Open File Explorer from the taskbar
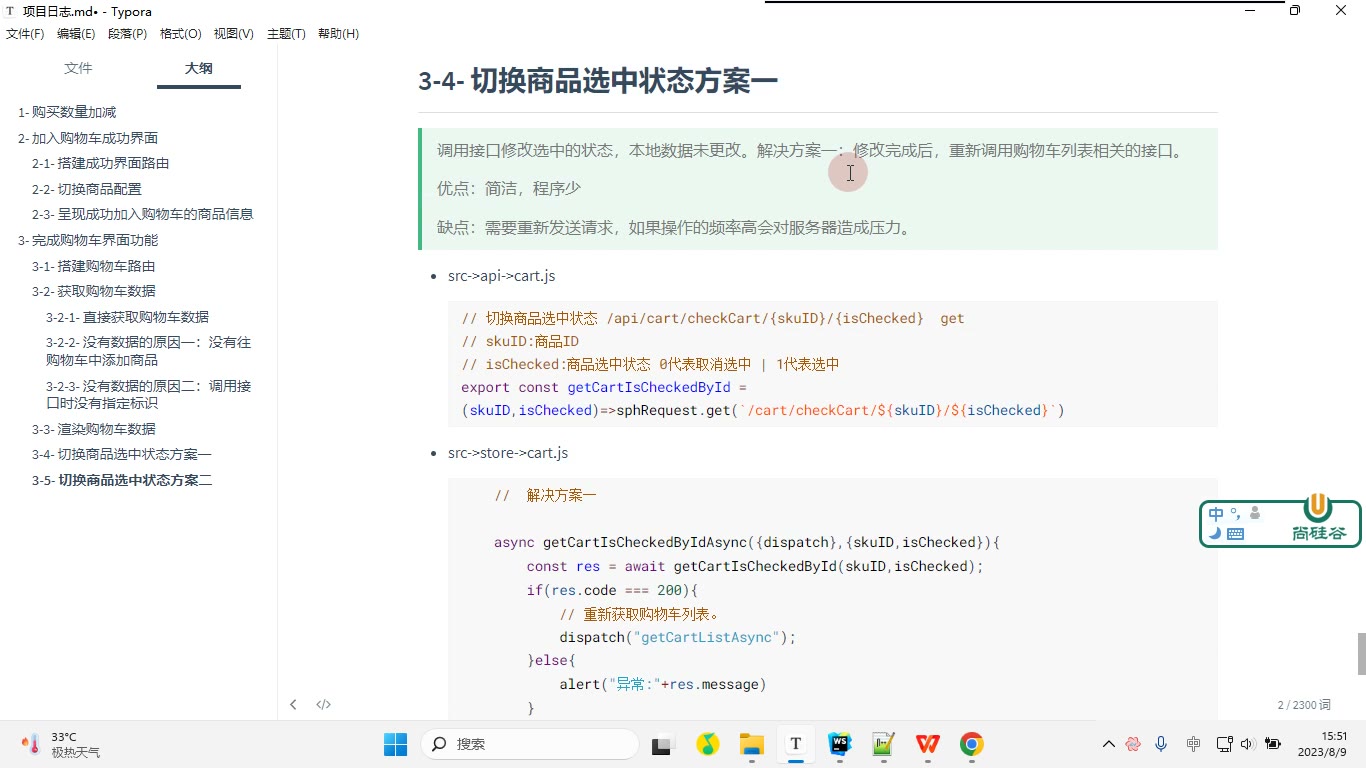Viewport: 1366px width, 768px height. coord(751,744)
